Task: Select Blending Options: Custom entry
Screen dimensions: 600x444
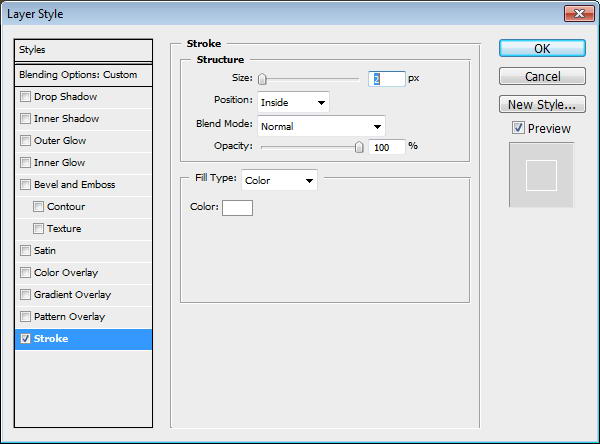Action: [x=83, y=75]
